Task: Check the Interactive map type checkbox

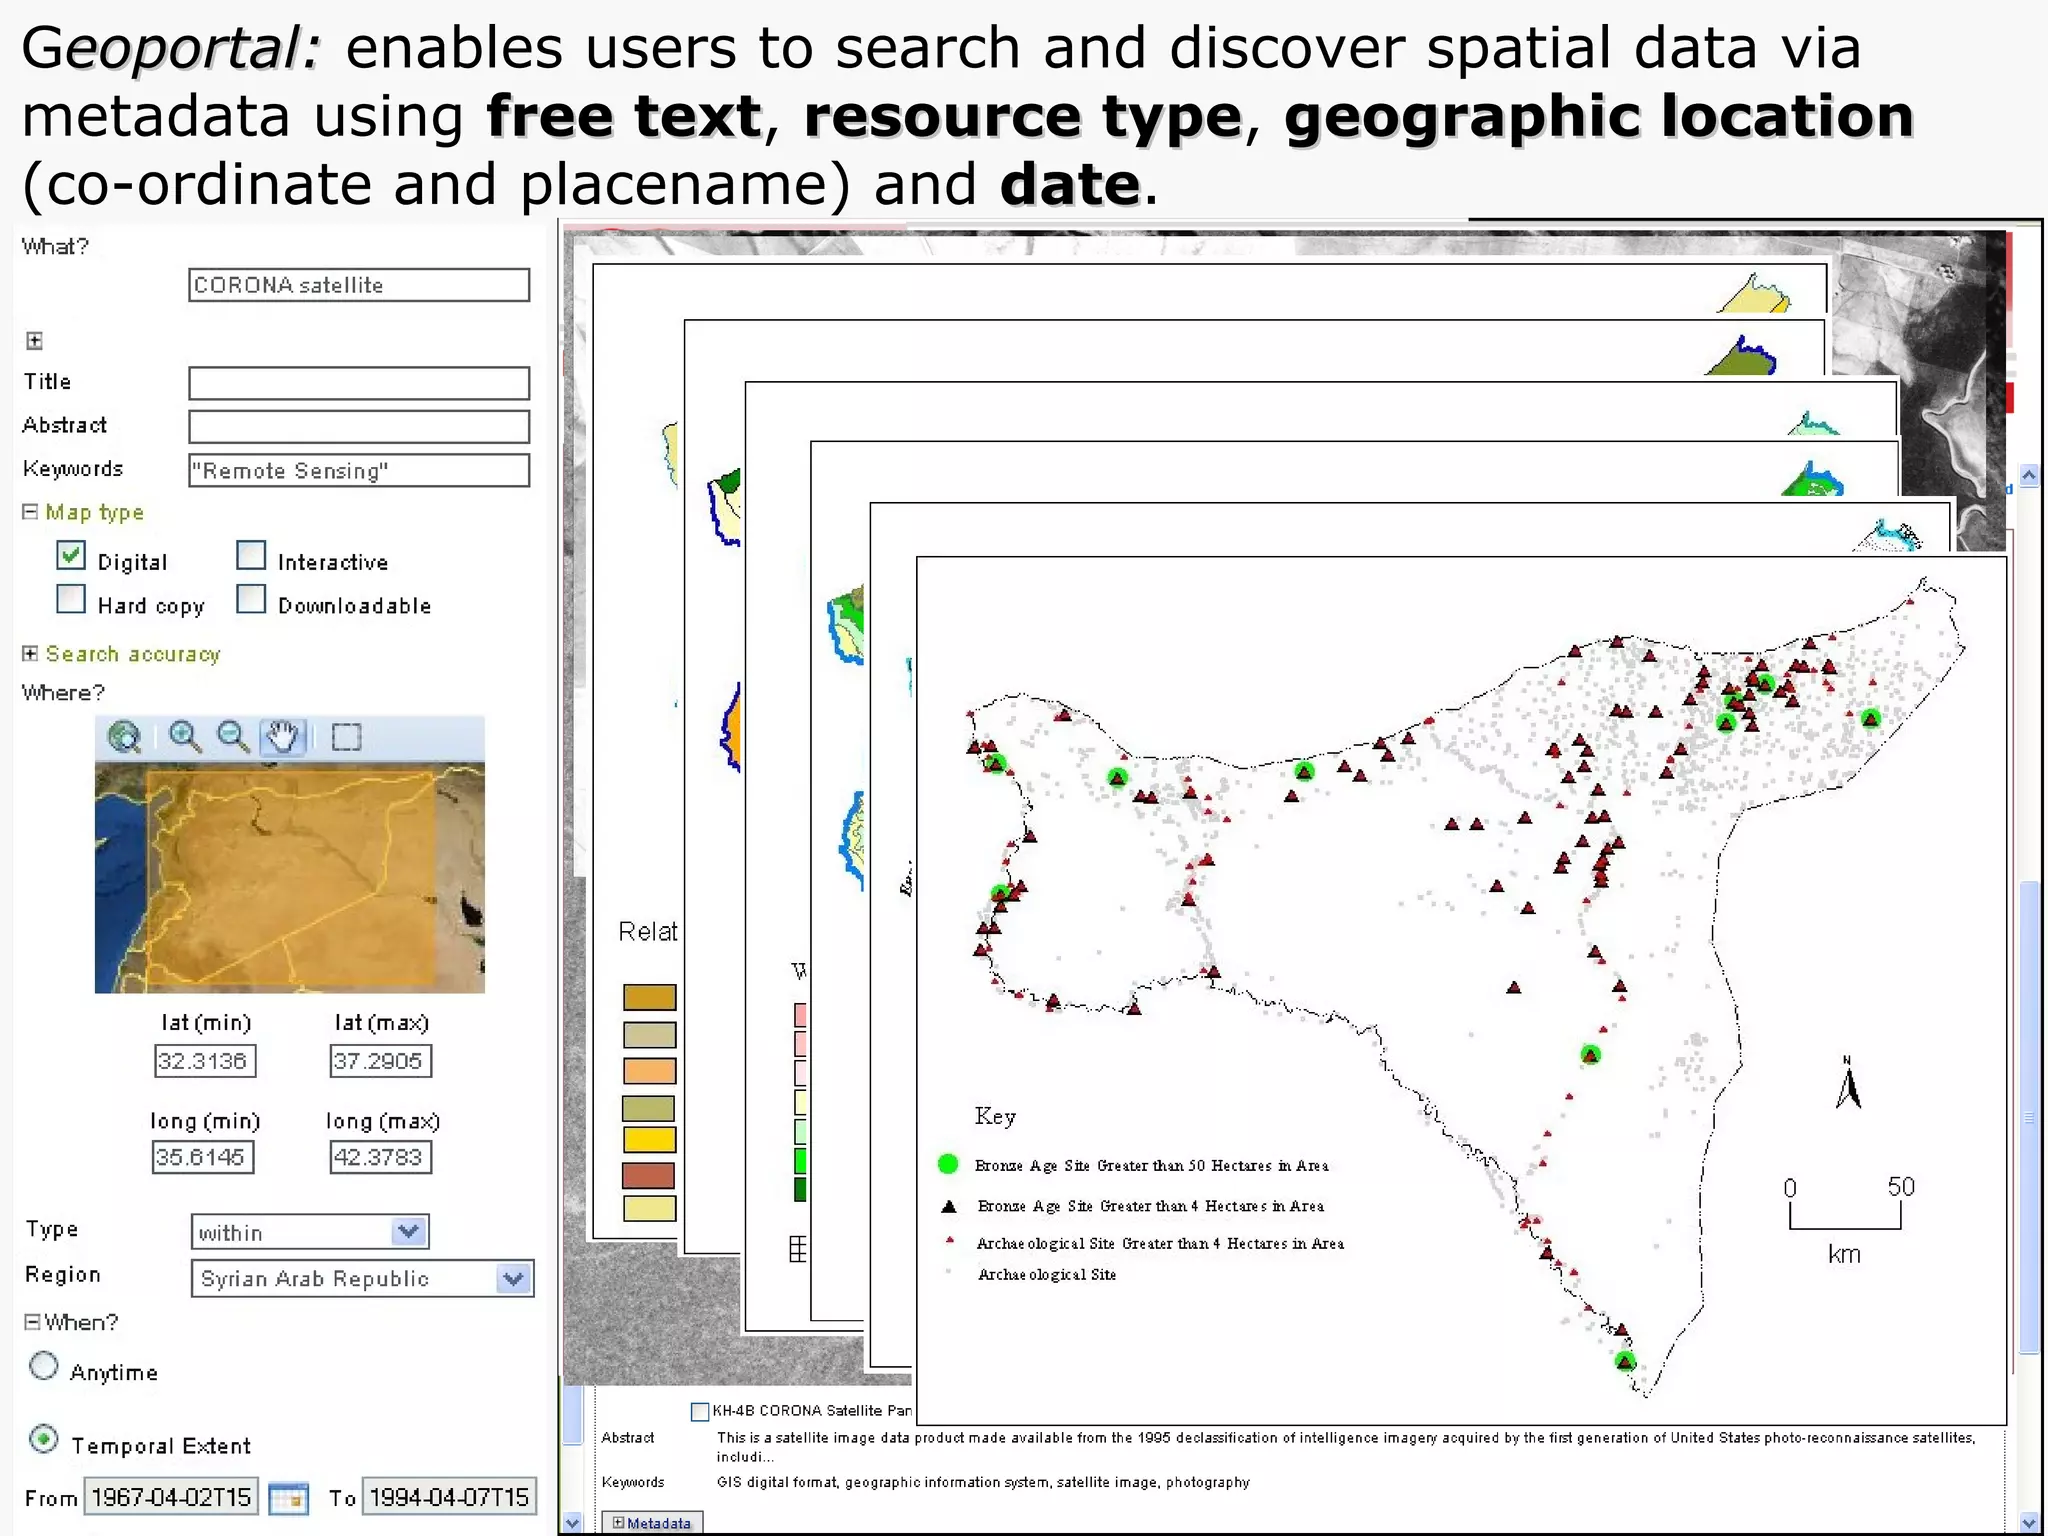Action: (251, 555)
